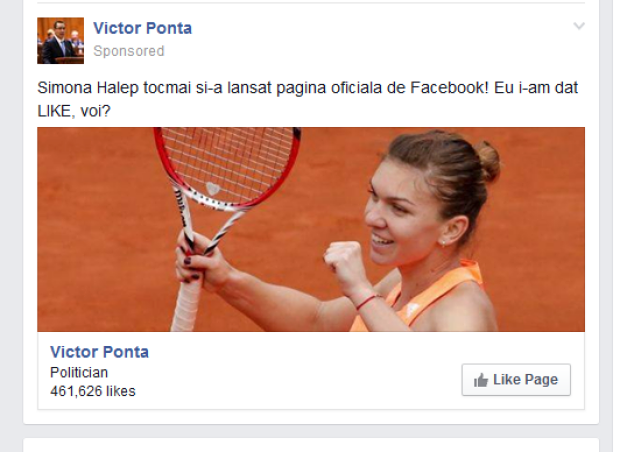Click Victor Ponta's profile picture

[x=60, y=40]
